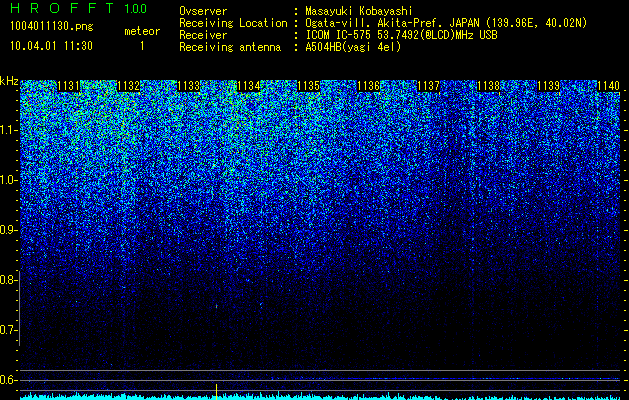This screenshot has height=400, width=629.
Task: Click the meteor count label
Action: 142,31
